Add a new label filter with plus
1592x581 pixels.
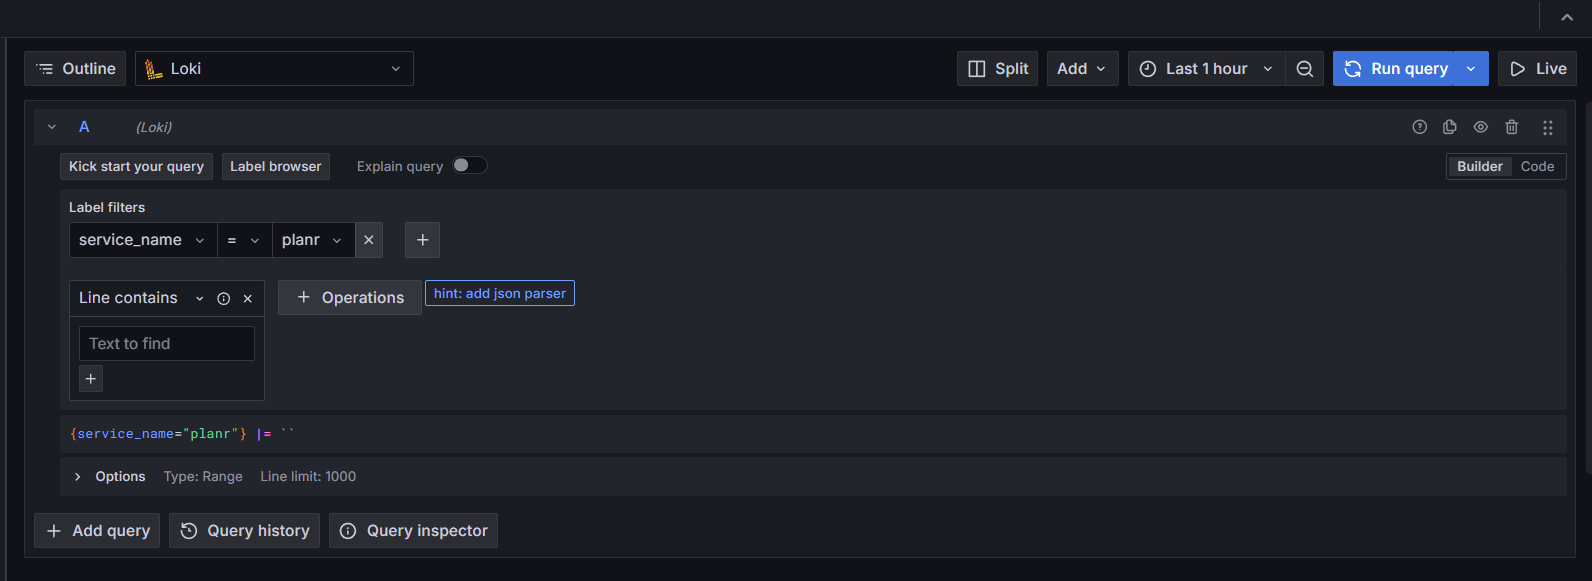[x=422, y=240]
